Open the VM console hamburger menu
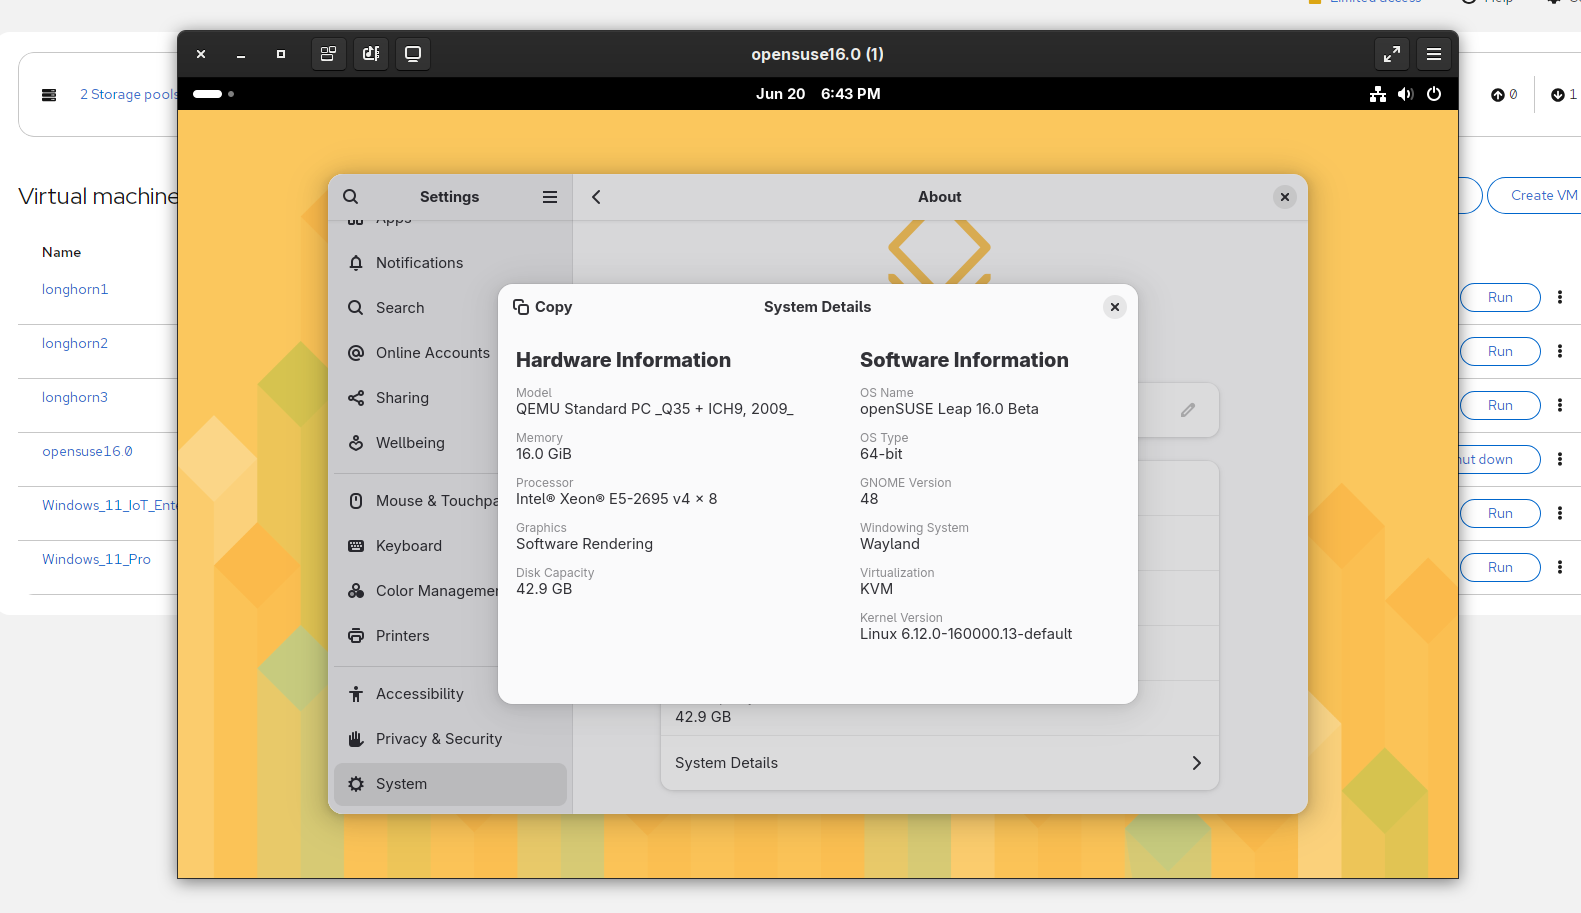This screenshot has height=913, width=1581. [x=1434, y=54]
